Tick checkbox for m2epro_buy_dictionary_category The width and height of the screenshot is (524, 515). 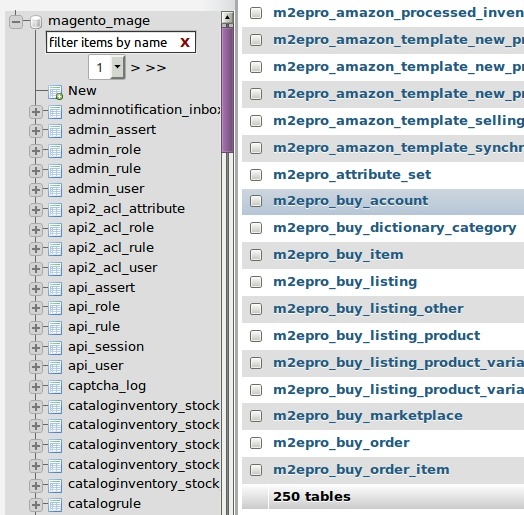[256, 228]
